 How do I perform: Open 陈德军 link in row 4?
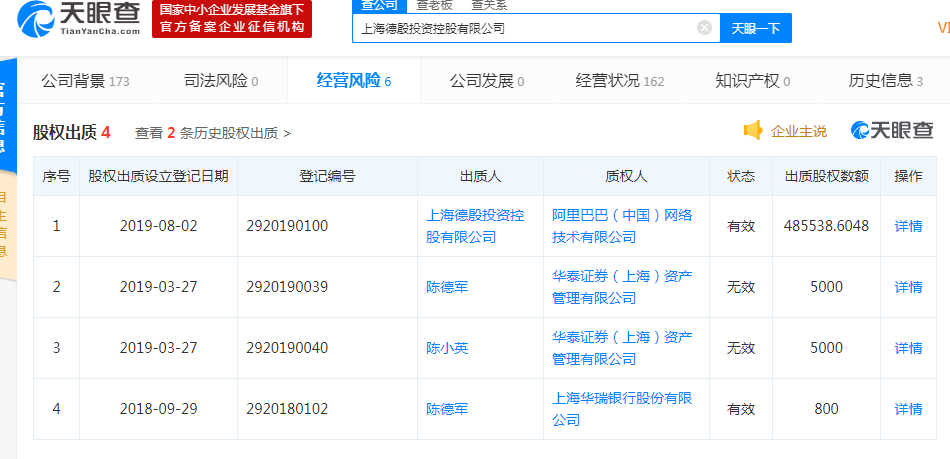coord(447,409)
